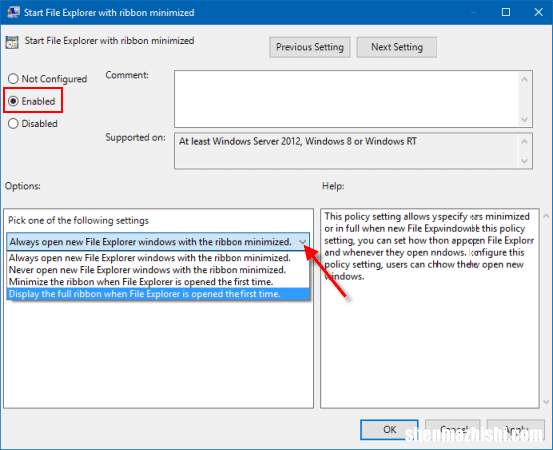The image size is (553, 450).
Task: Click the Supported on scroll up arrow
Action: pyautogui.click(x=524, y=141)
